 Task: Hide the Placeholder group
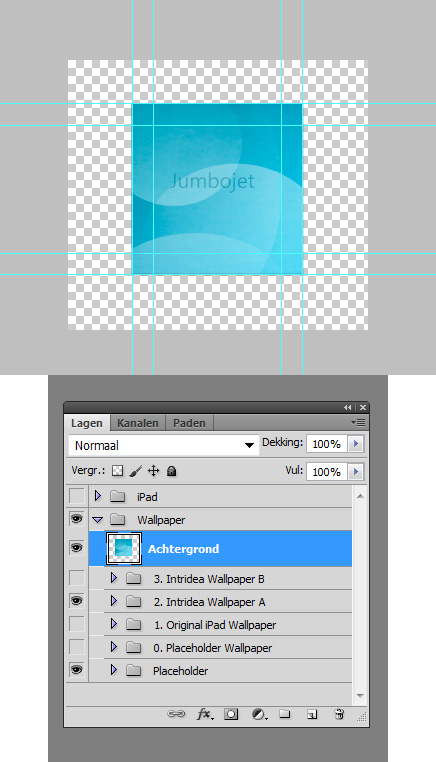[x=77, y=670]
